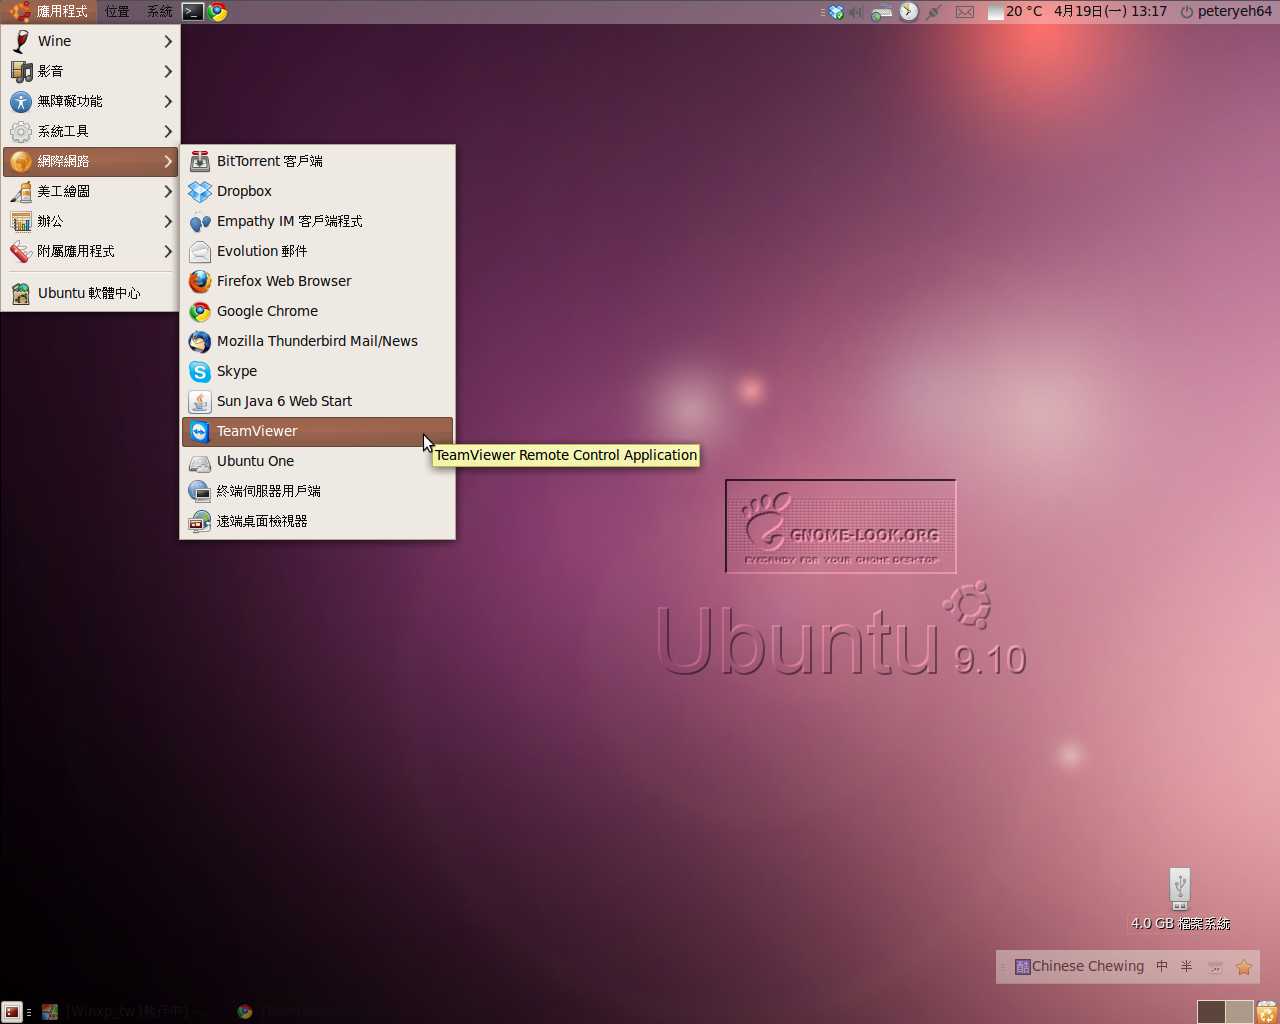Open the 位置 Places menu
The width and height of the screenshot is (1280, 1024).
117,12
